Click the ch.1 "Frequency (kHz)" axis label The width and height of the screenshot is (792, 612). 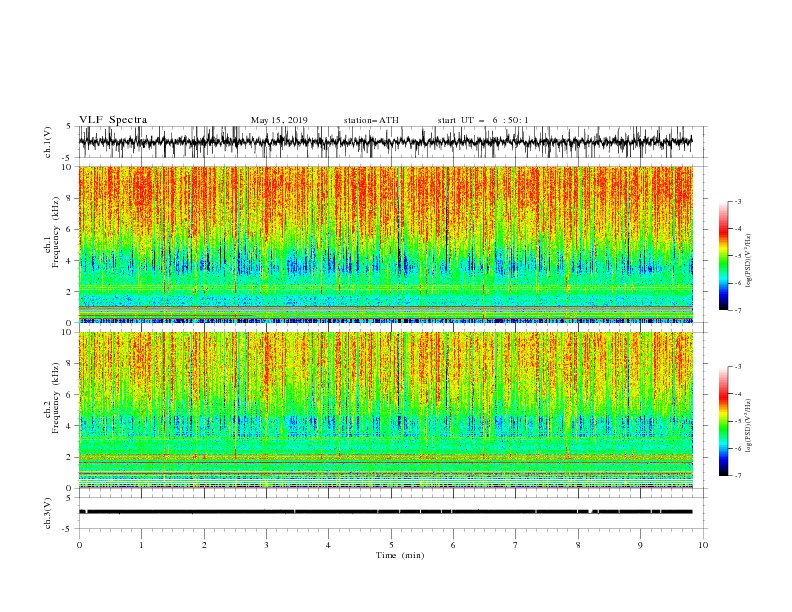(56, 231)
